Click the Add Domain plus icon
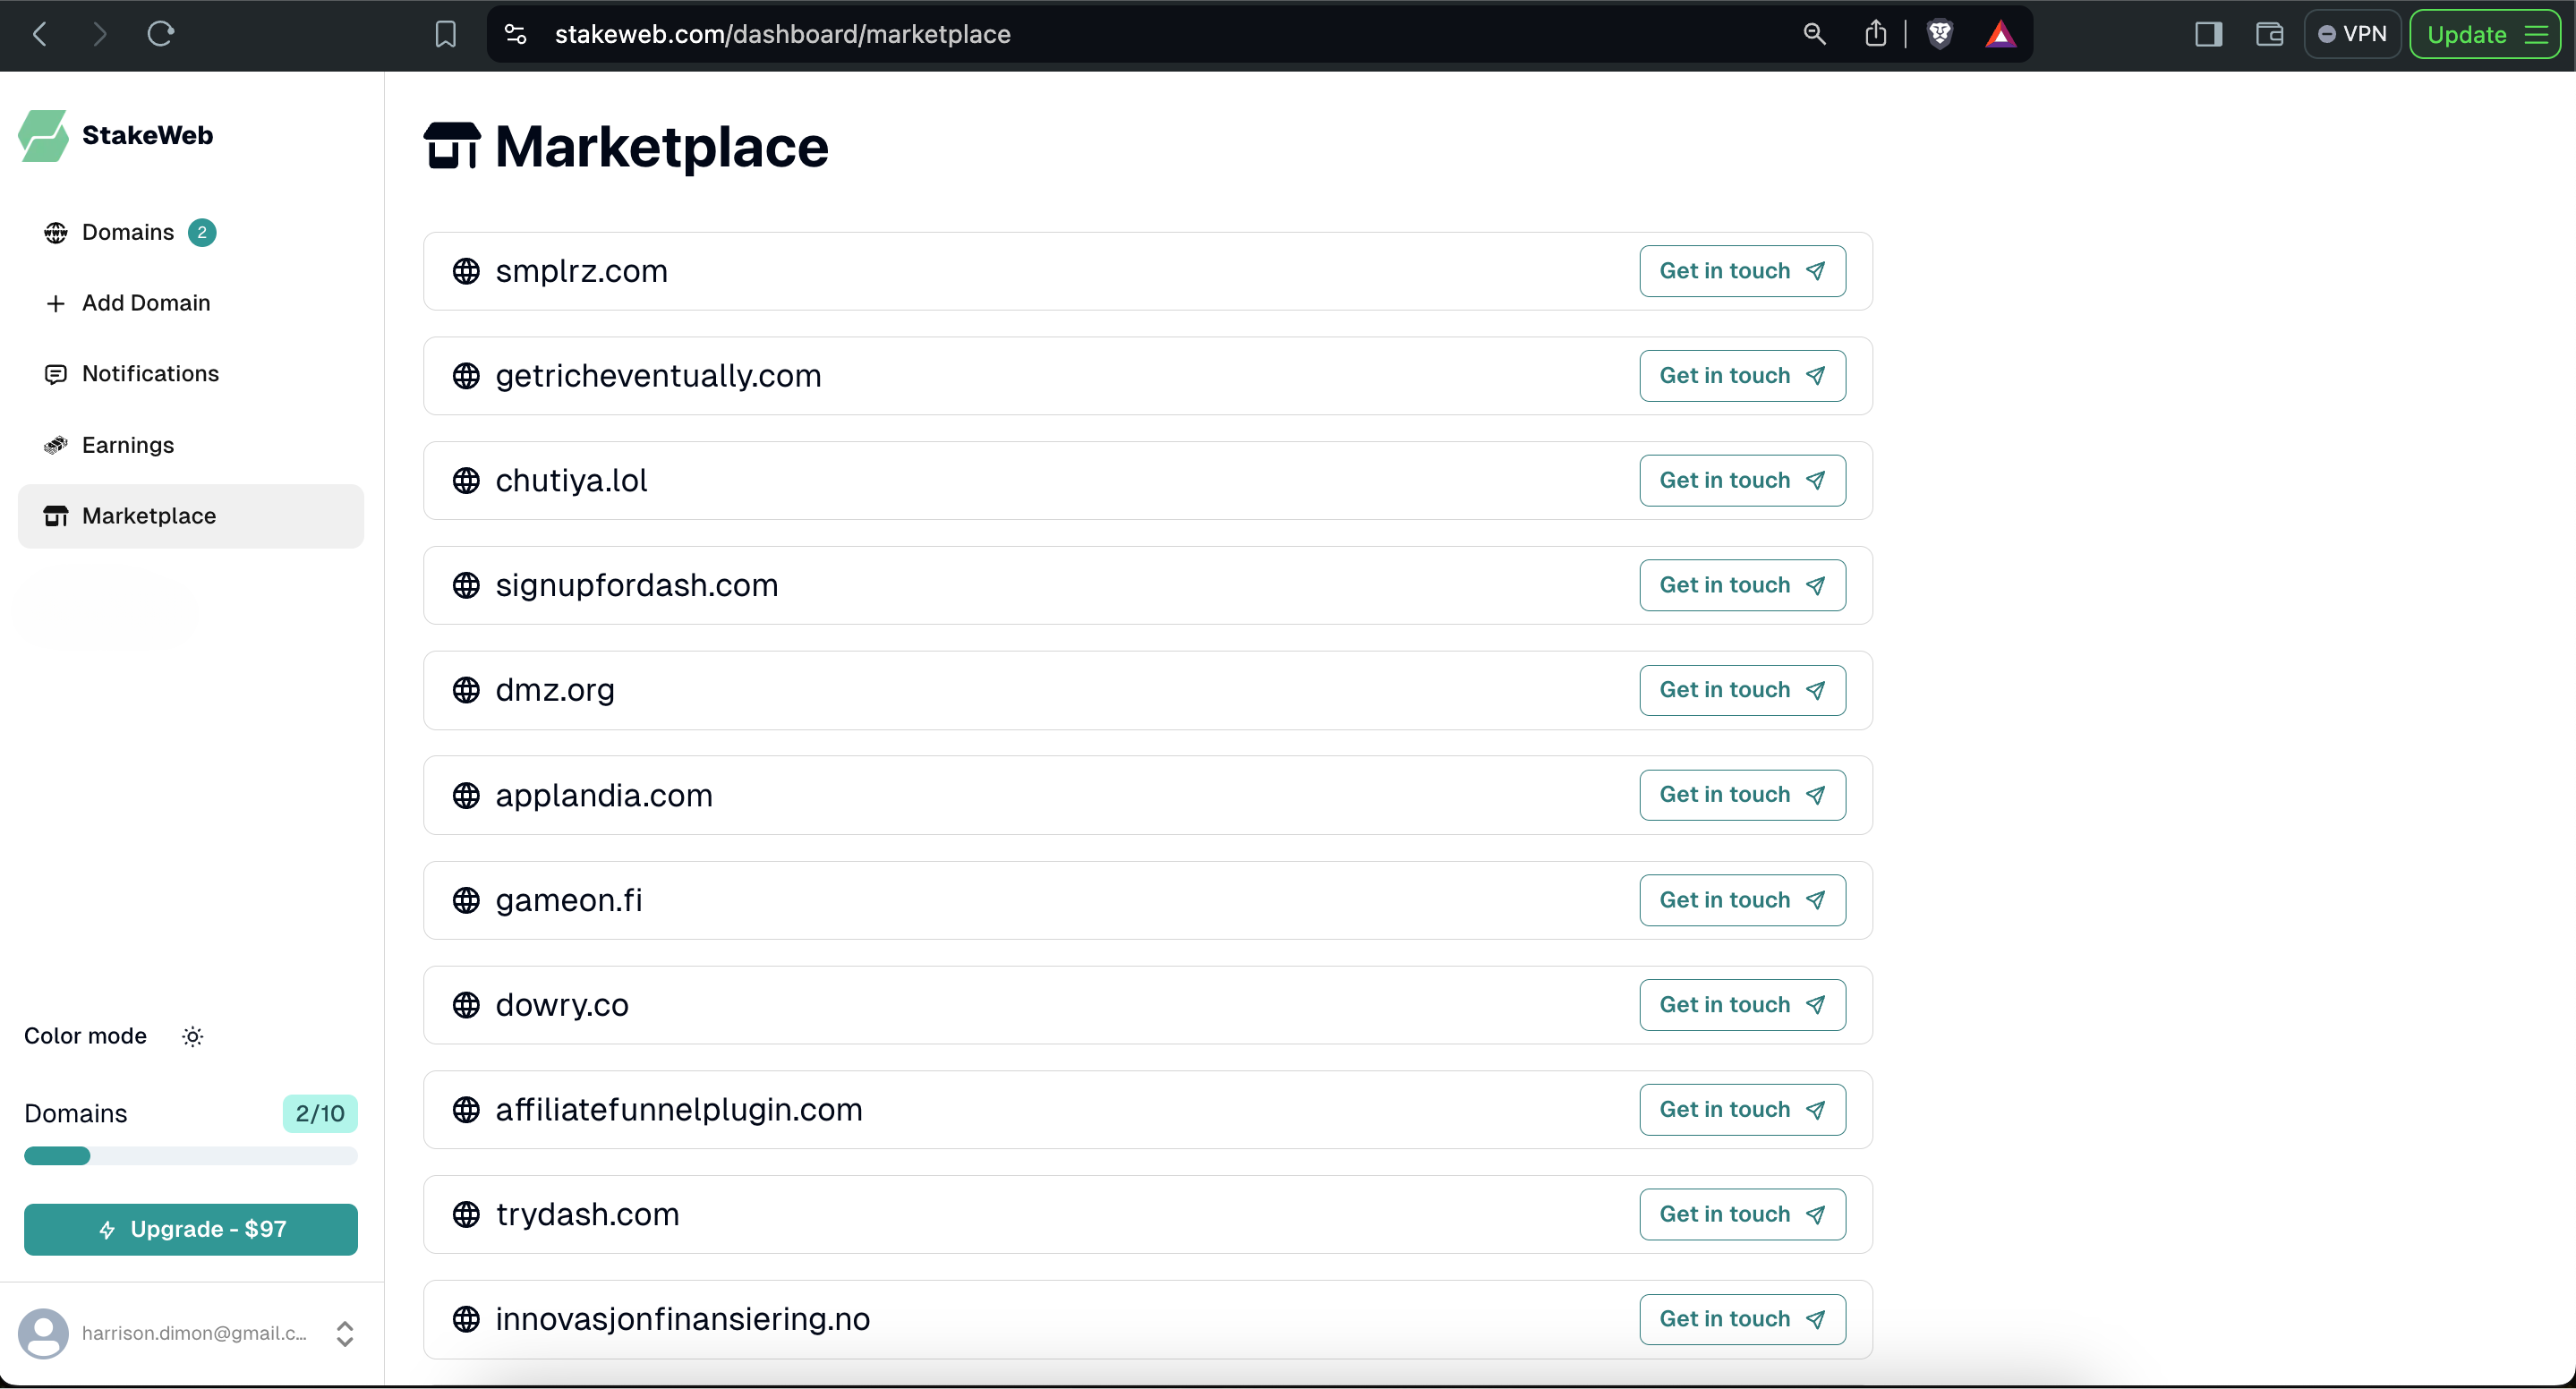Viewport: 2576px width, 1389px height. pyautogui.click(x=56, y=303)
